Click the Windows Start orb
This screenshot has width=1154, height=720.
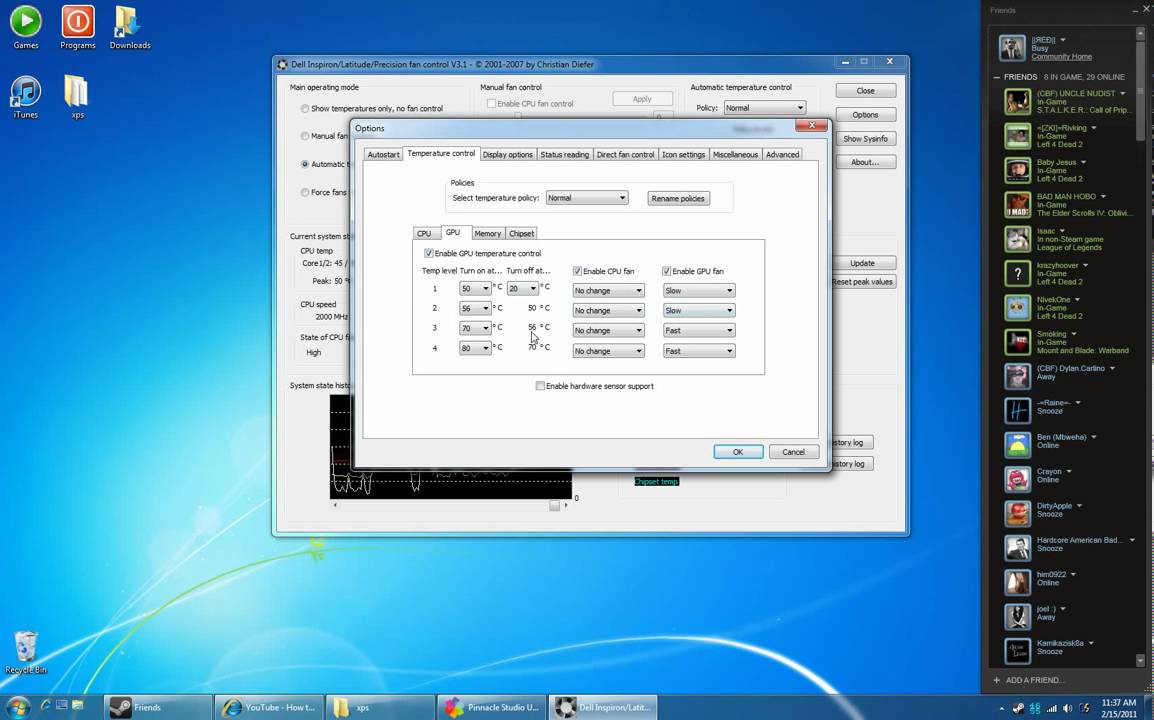click(x=17, y=707)
